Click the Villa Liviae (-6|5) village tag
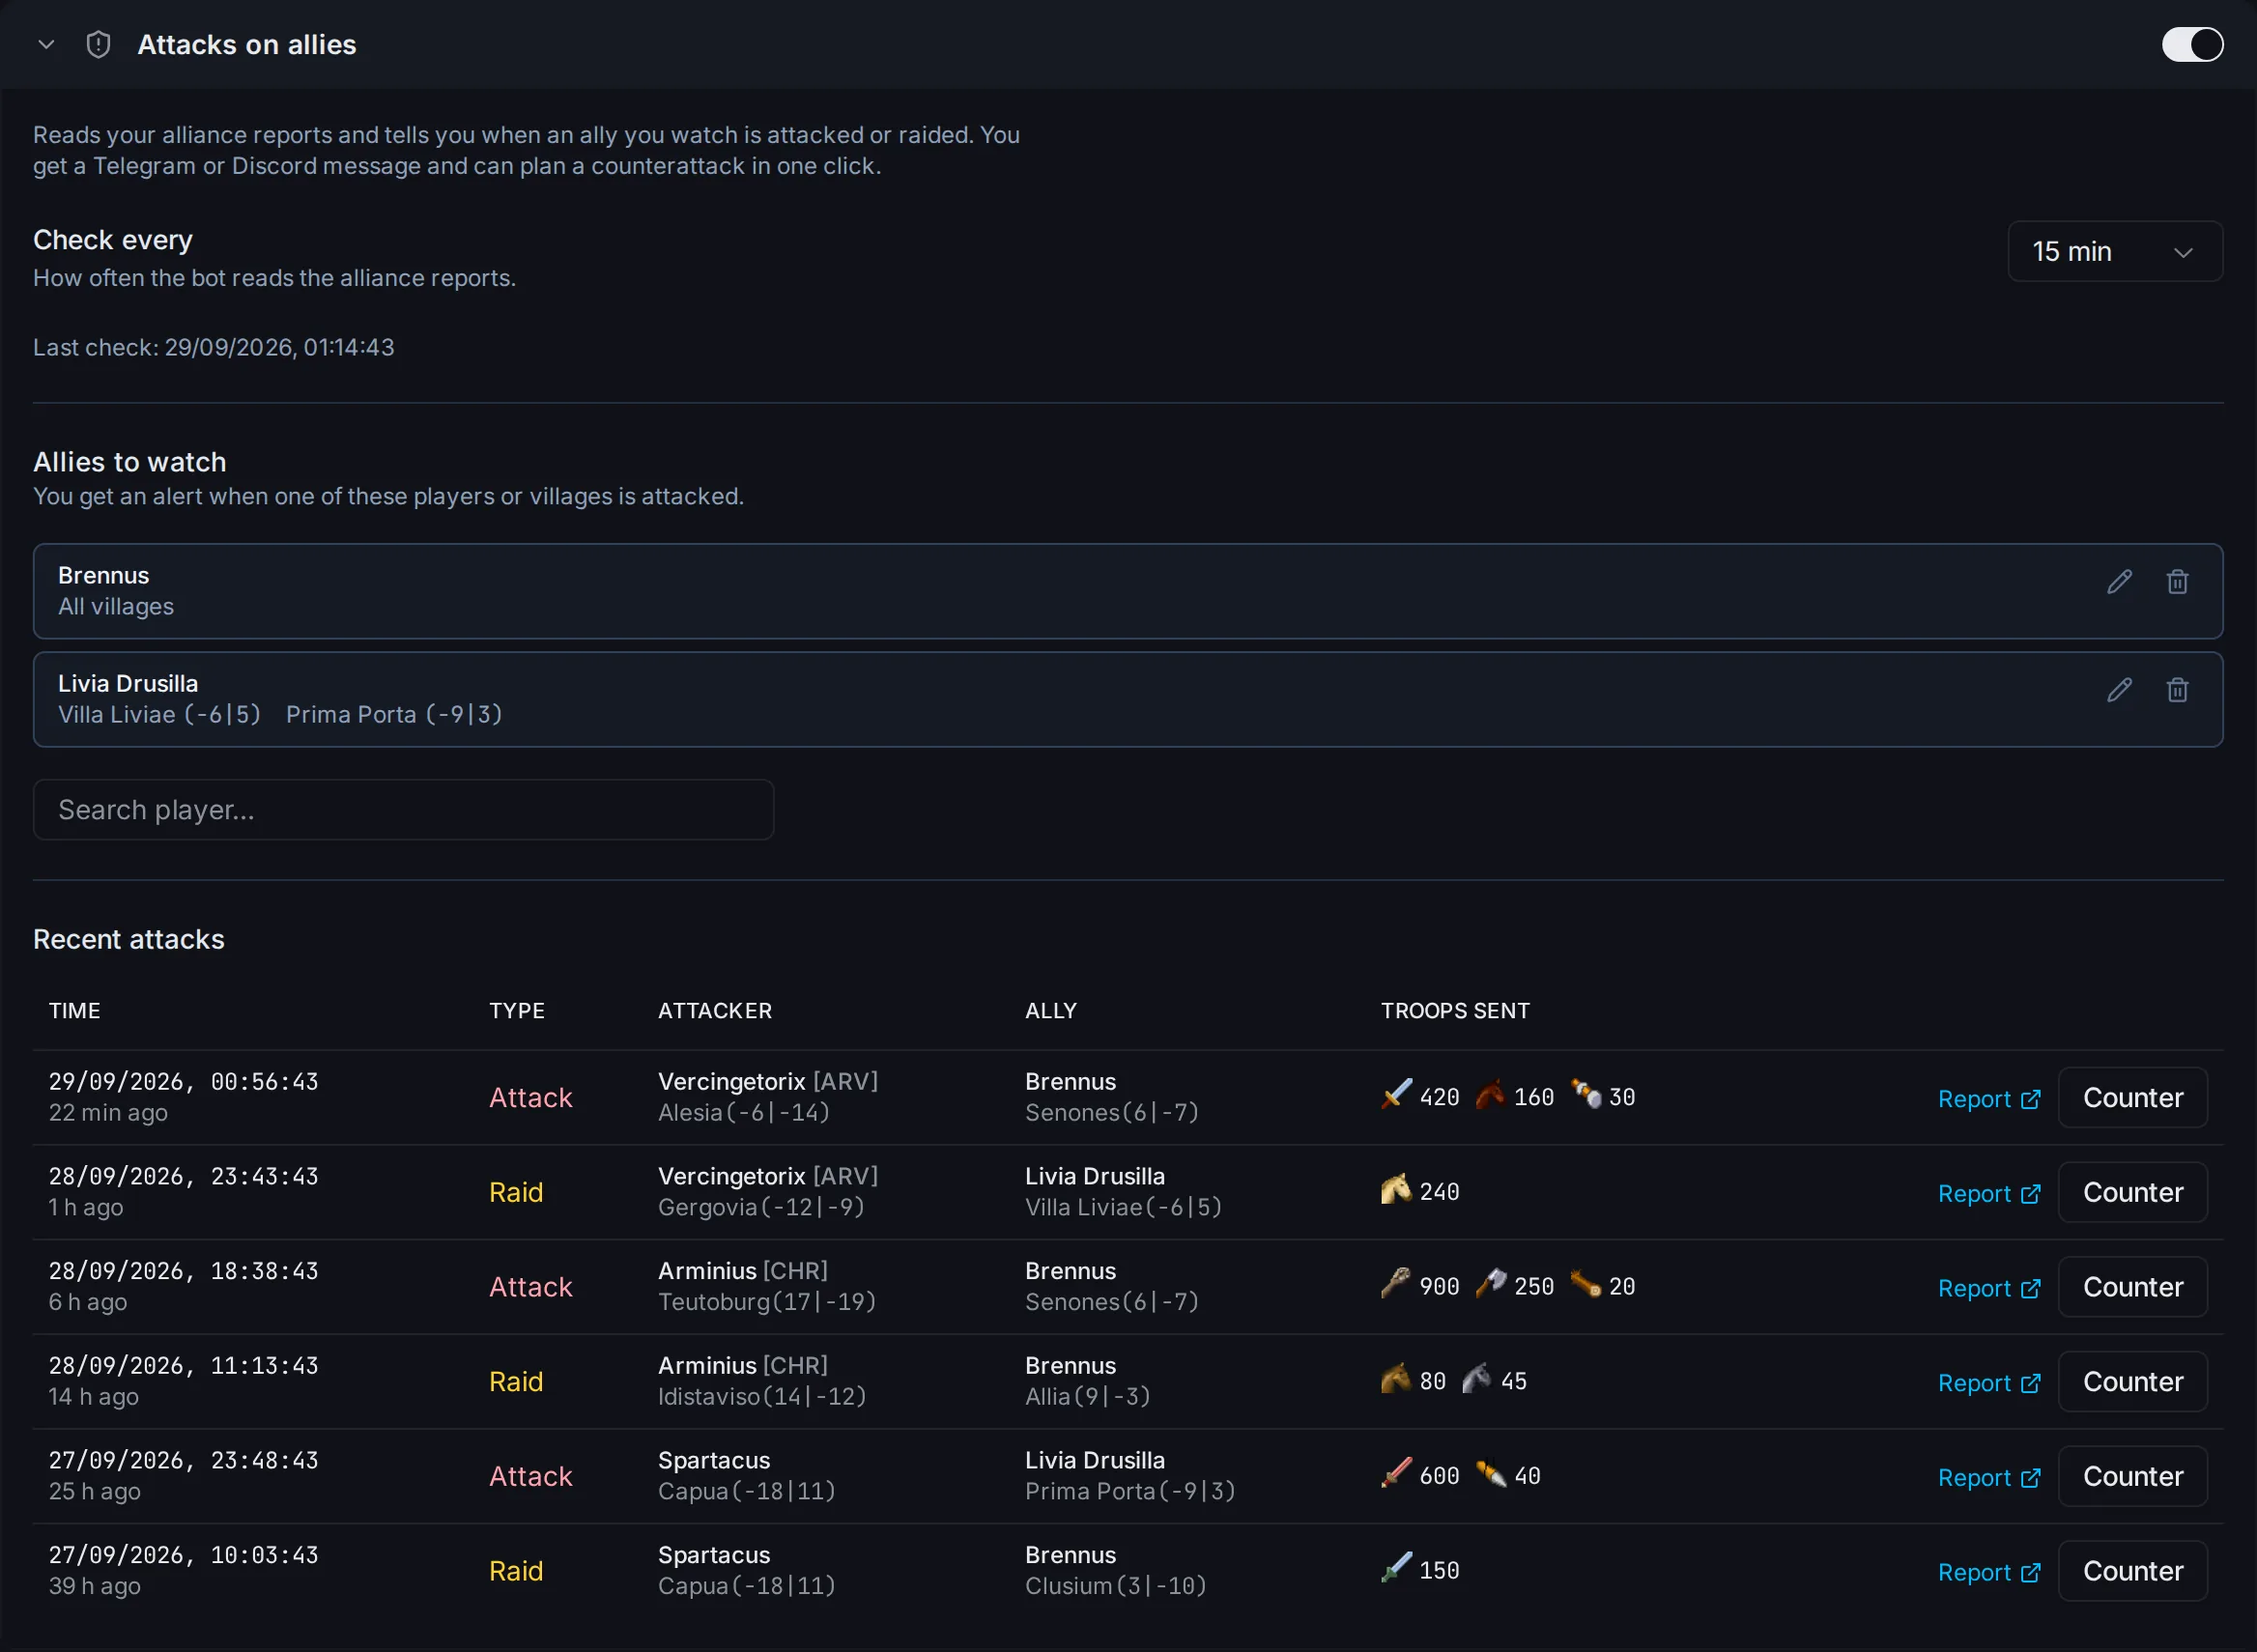 coord(159,715)
